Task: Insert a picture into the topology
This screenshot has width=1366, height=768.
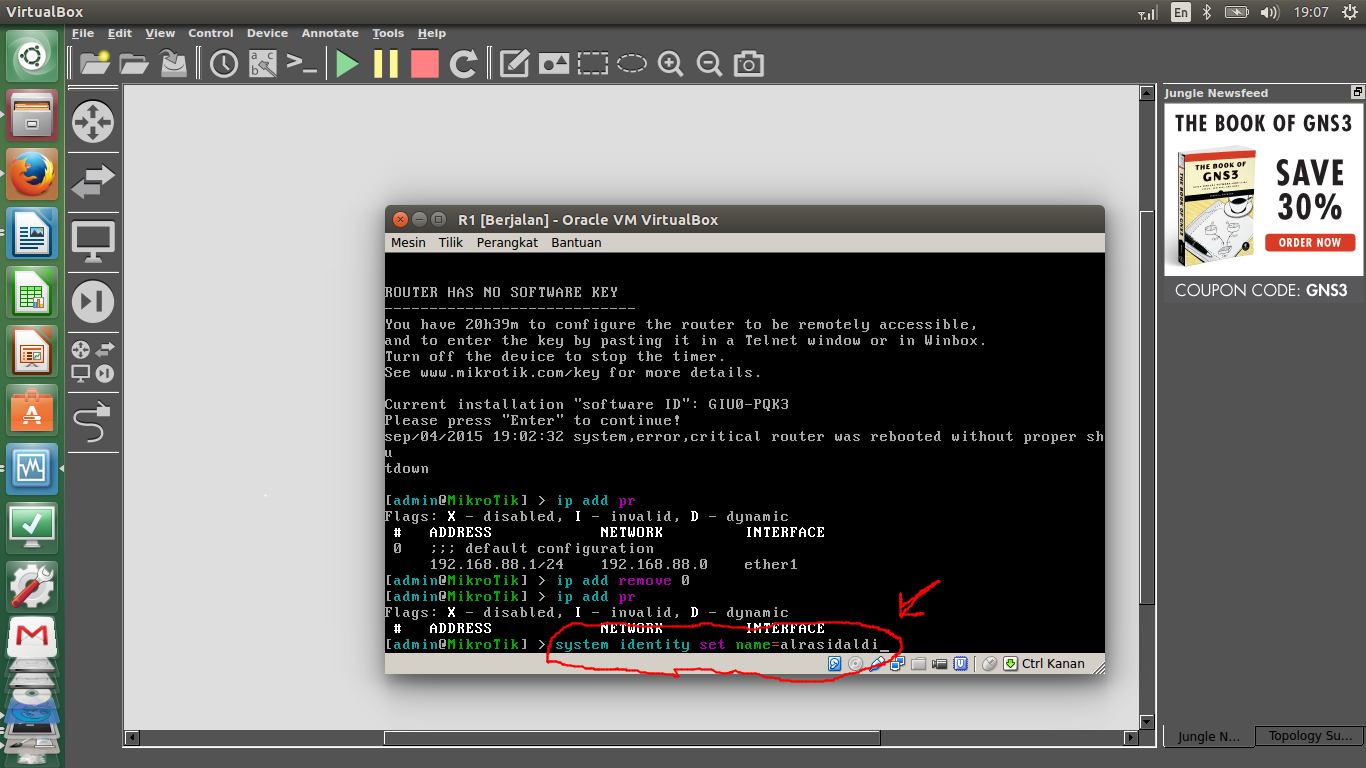Action: (x=553, y=63)
